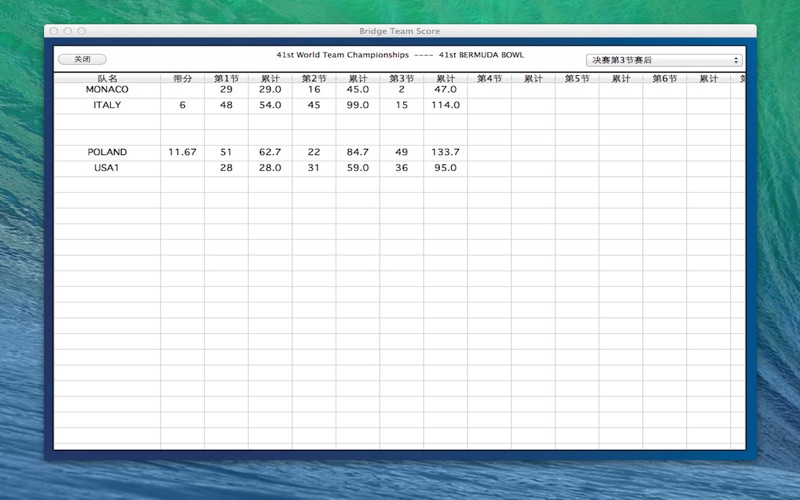Click the 第4节 column header

tap(489, 78)
